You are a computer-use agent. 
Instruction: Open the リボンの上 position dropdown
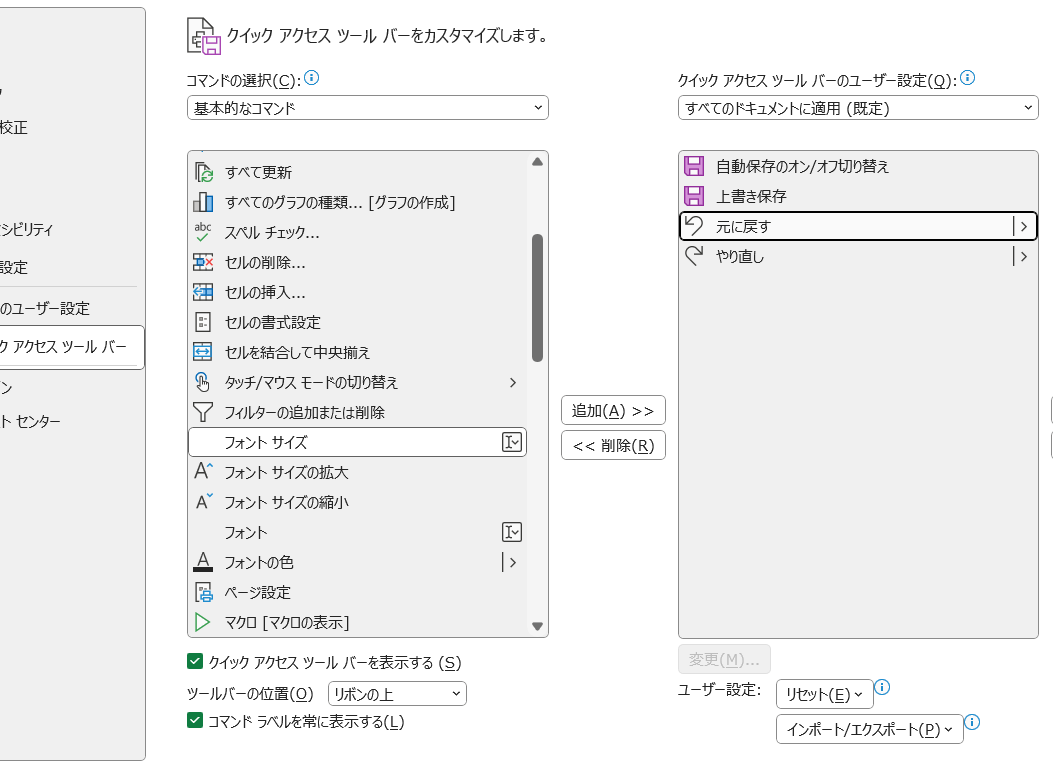pos(397,694)
